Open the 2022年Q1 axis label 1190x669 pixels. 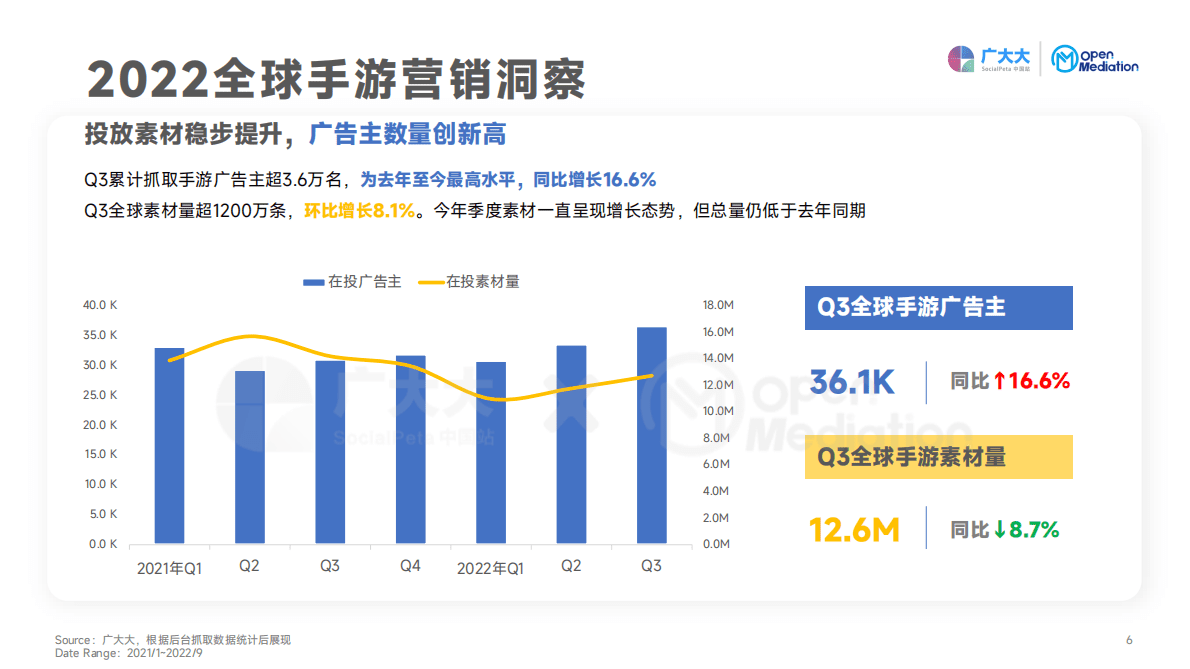(490, 565)
